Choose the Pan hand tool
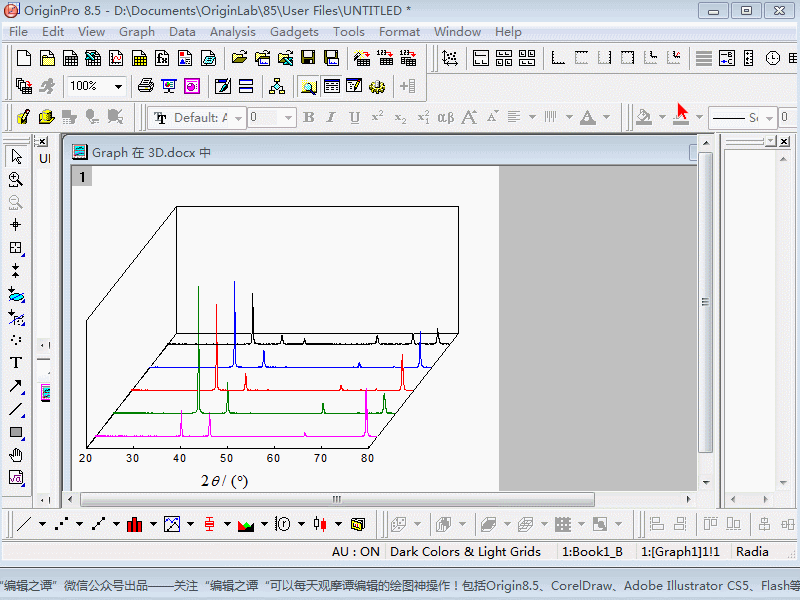Screen dimensions: 800x600 click(x=16, y=455)
